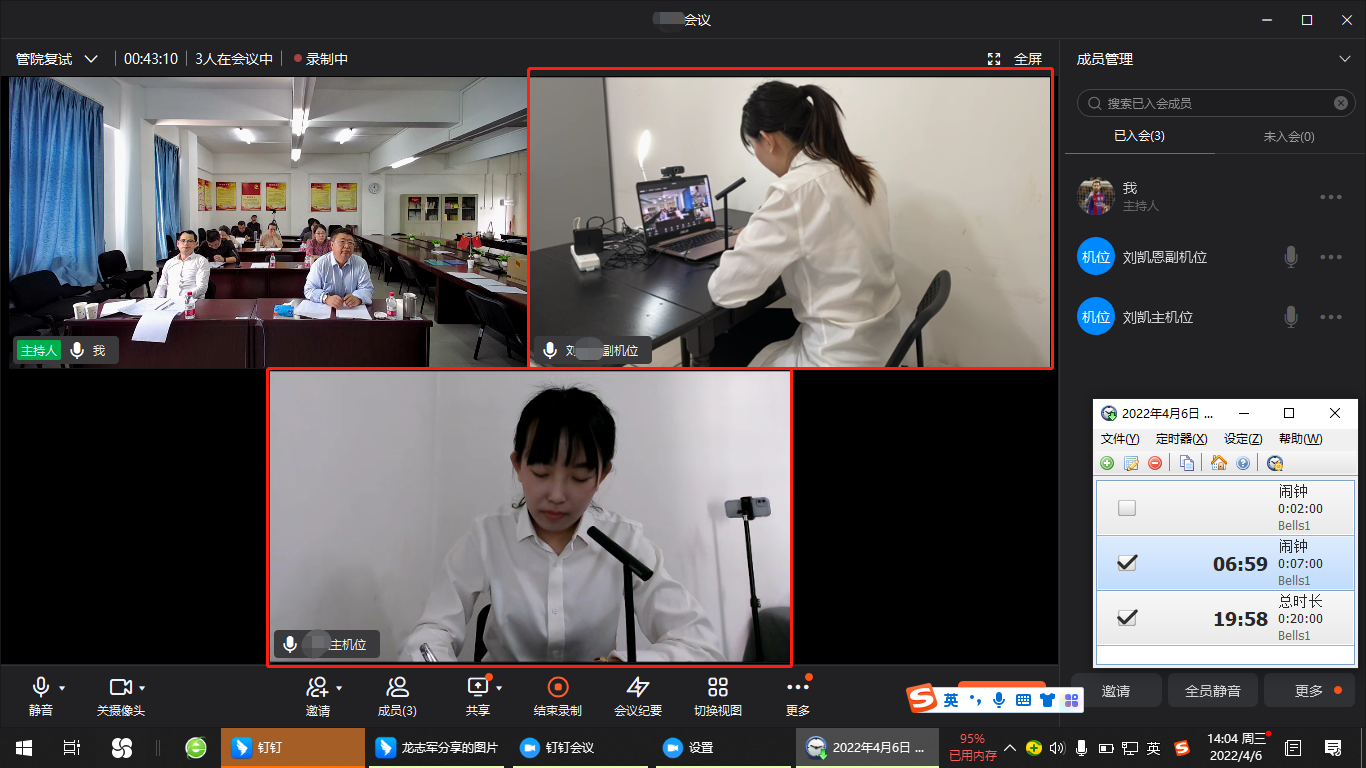This screenshot has width=1366, height=768.
Task: Expand the 管院复试 meeting info dropdown
Action: point(91,59)
